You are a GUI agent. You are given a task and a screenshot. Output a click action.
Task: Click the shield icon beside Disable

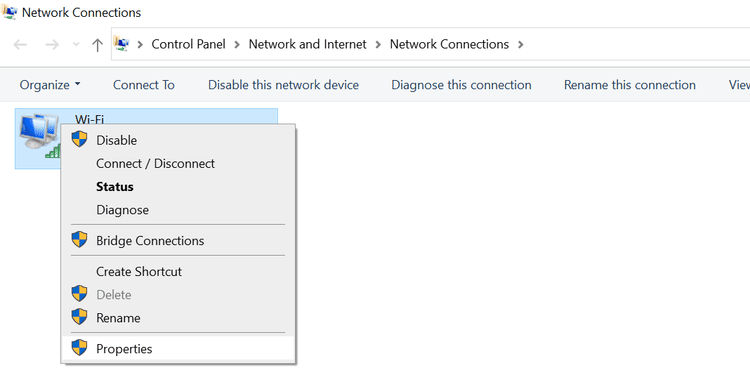pos(79,140)
